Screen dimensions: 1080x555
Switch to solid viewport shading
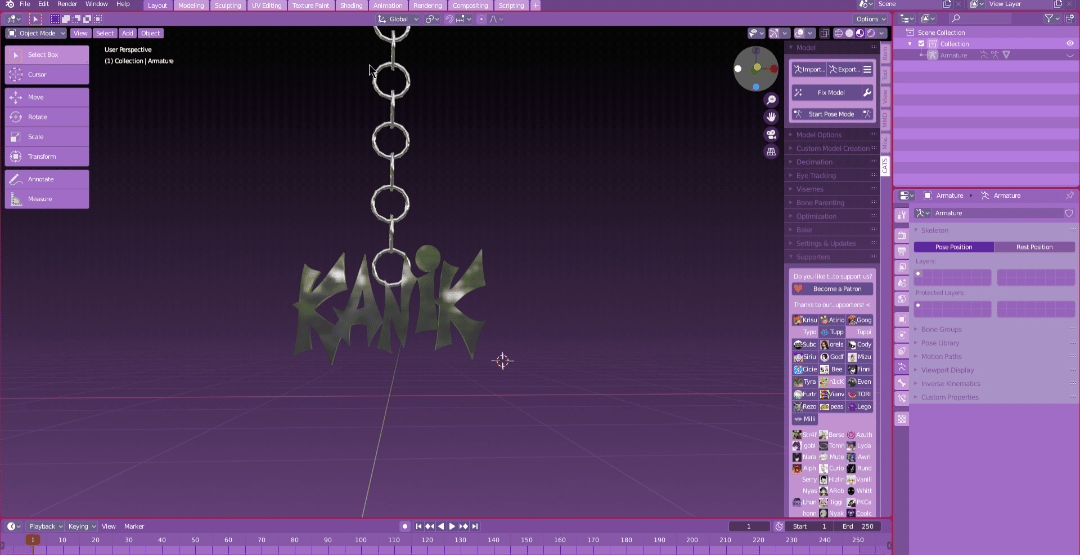(849, 33)
